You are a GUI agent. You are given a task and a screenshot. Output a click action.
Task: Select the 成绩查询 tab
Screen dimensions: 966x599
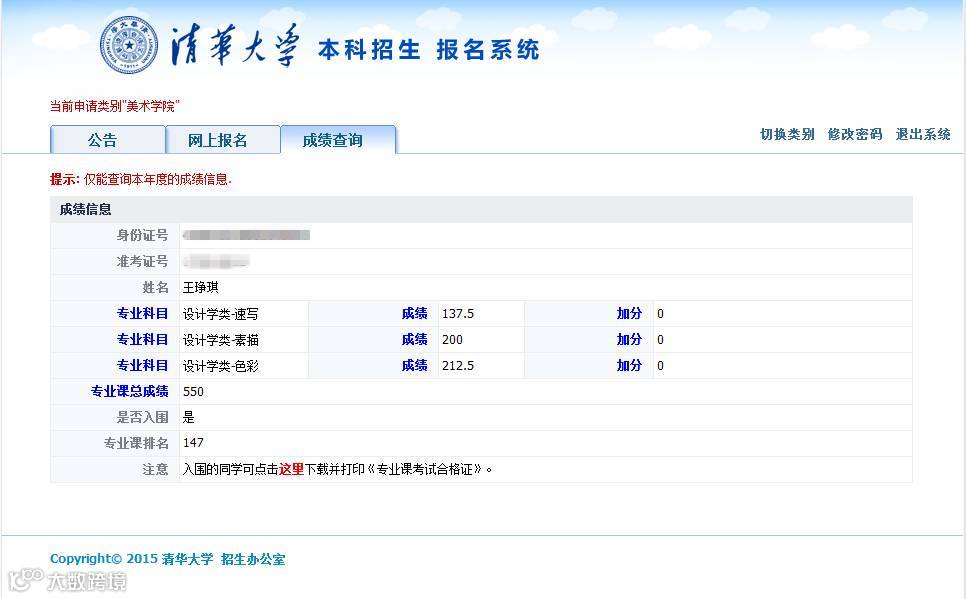coord(338,139)
